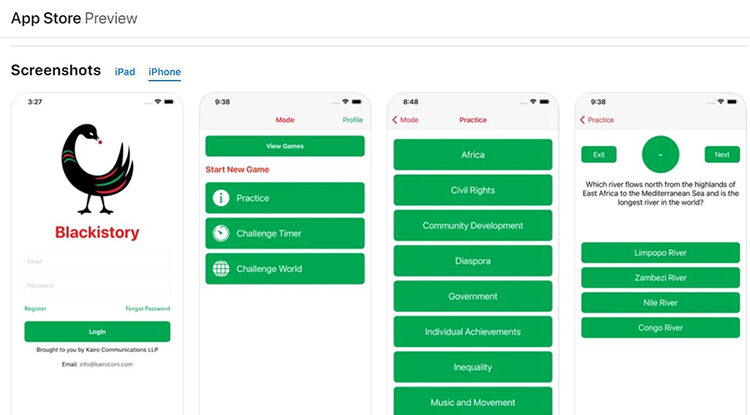750x415 pixels.
Task: Select the iPhone screenshots tab
Action: [x=165, y=72]
